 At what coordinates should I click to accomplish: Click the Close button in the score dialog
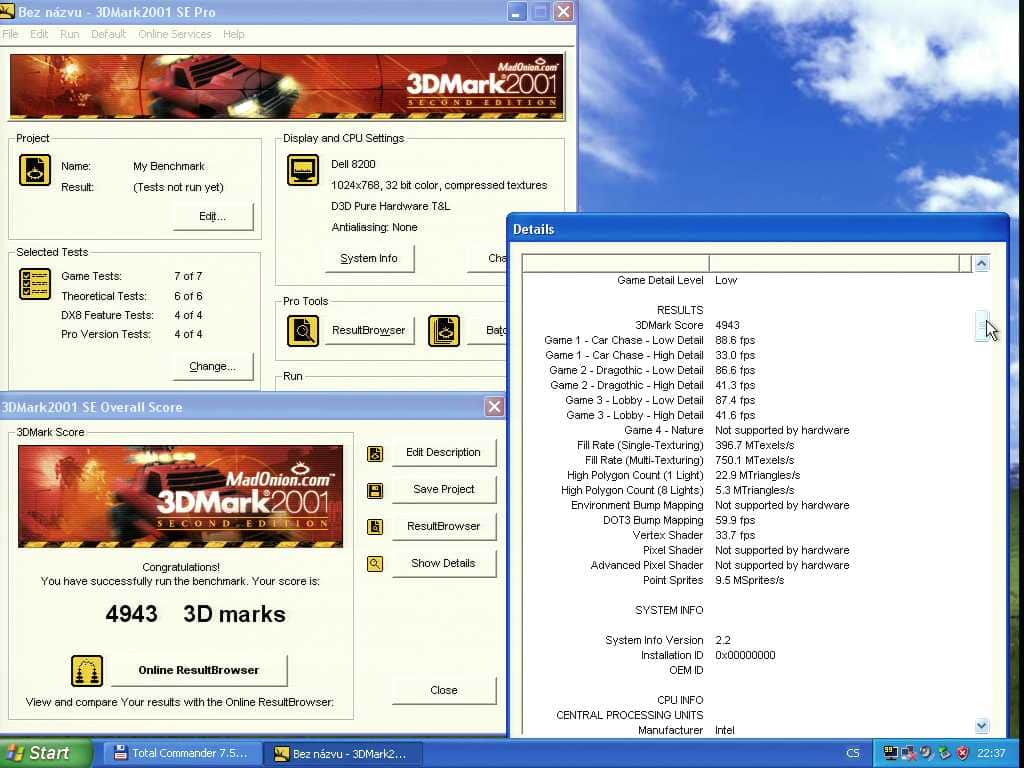(443, 690)
